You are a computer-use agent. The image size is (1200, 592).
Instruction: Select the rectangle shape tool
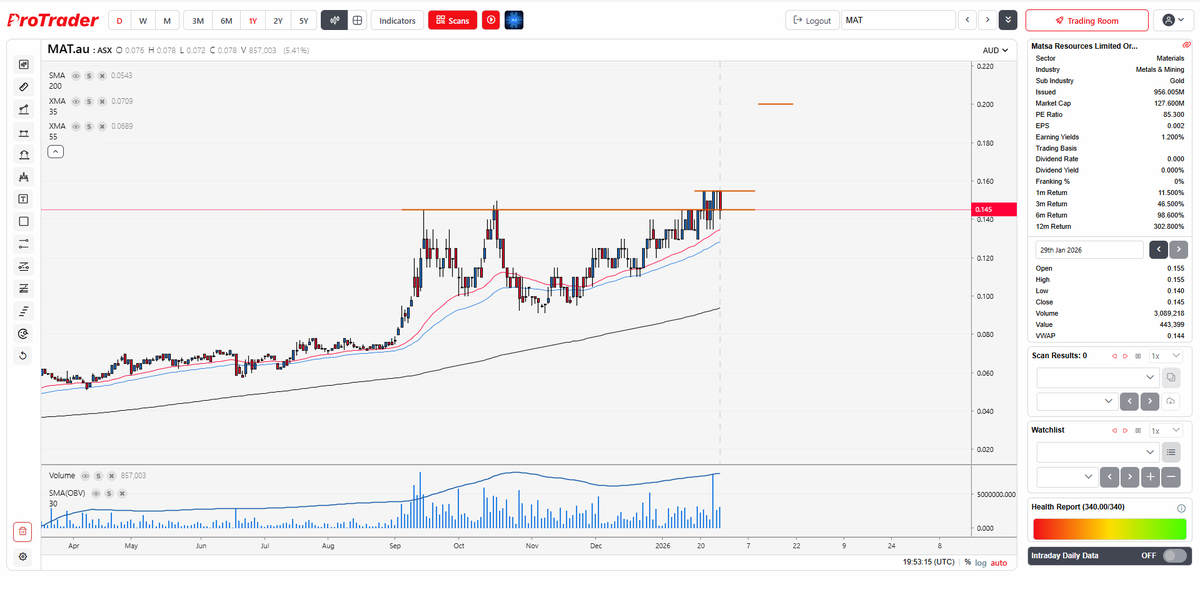click(x=23, y=221)
